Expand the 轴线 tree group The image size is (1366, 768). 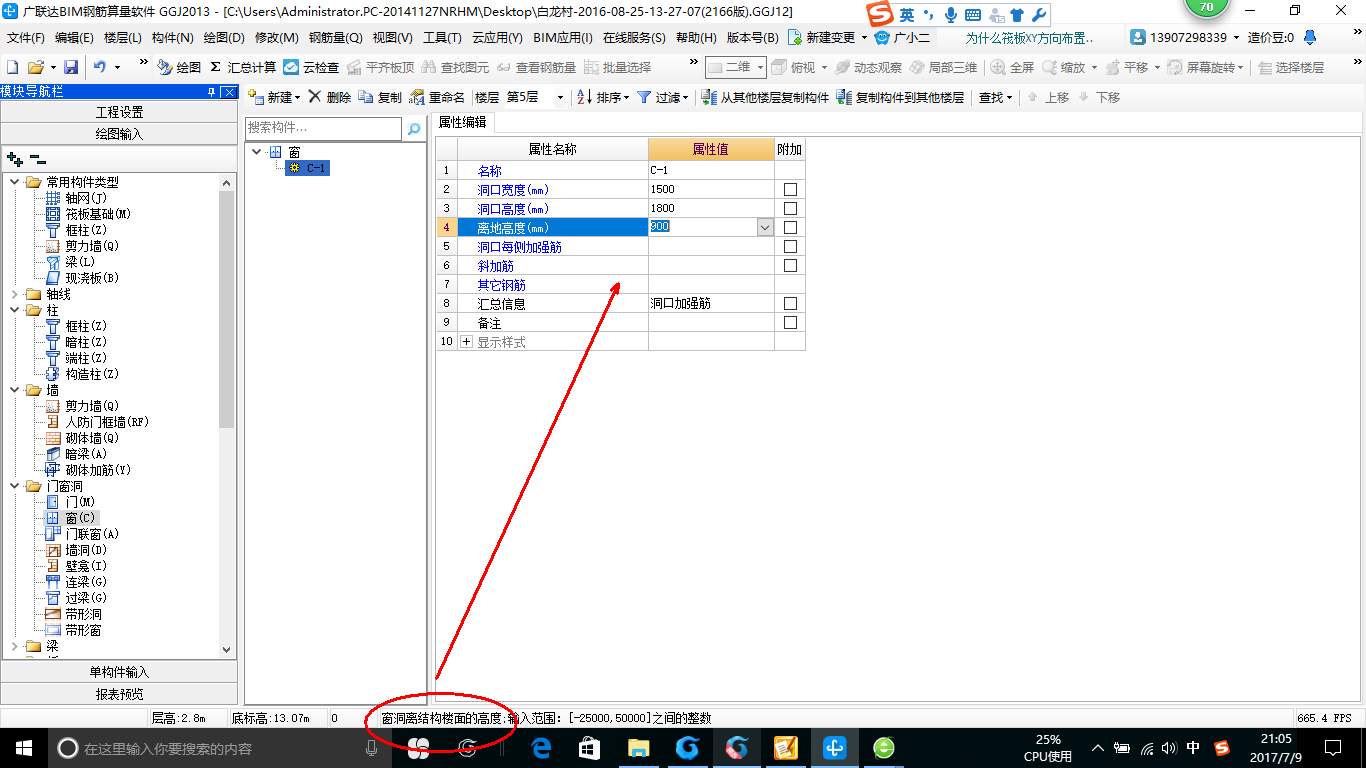(15, 294)
